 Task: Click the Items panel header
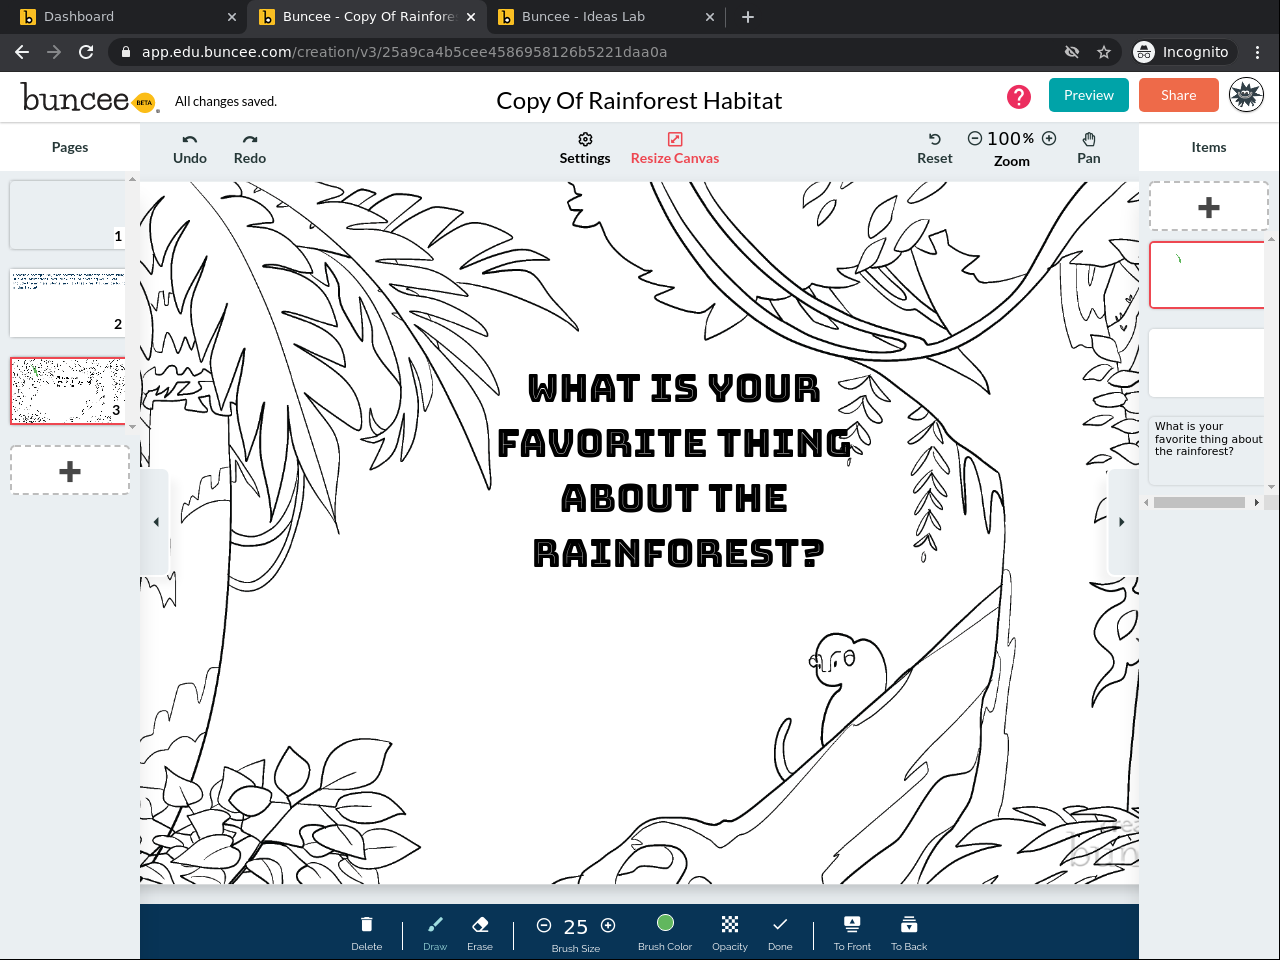coord(1209,147)
